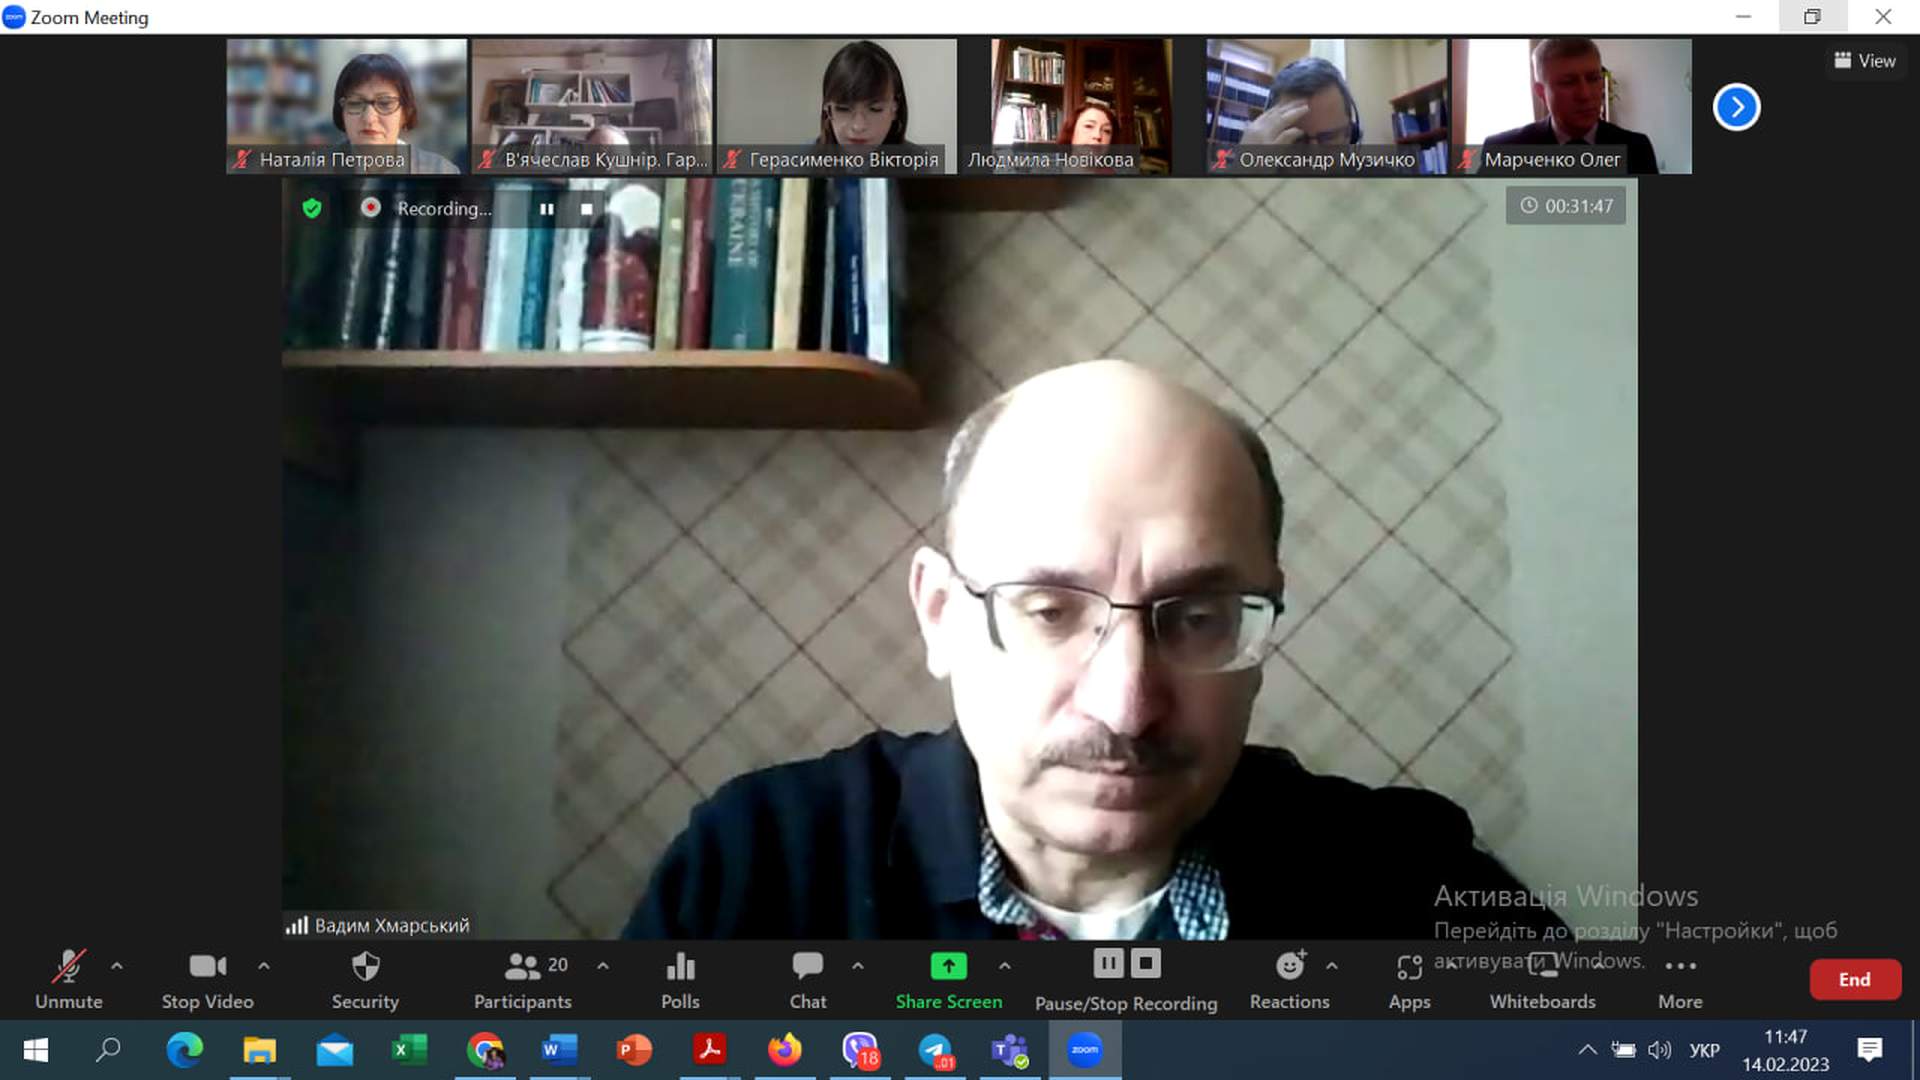Open the Windows Start menu

pyautogui.click(x=36, y=1050)
